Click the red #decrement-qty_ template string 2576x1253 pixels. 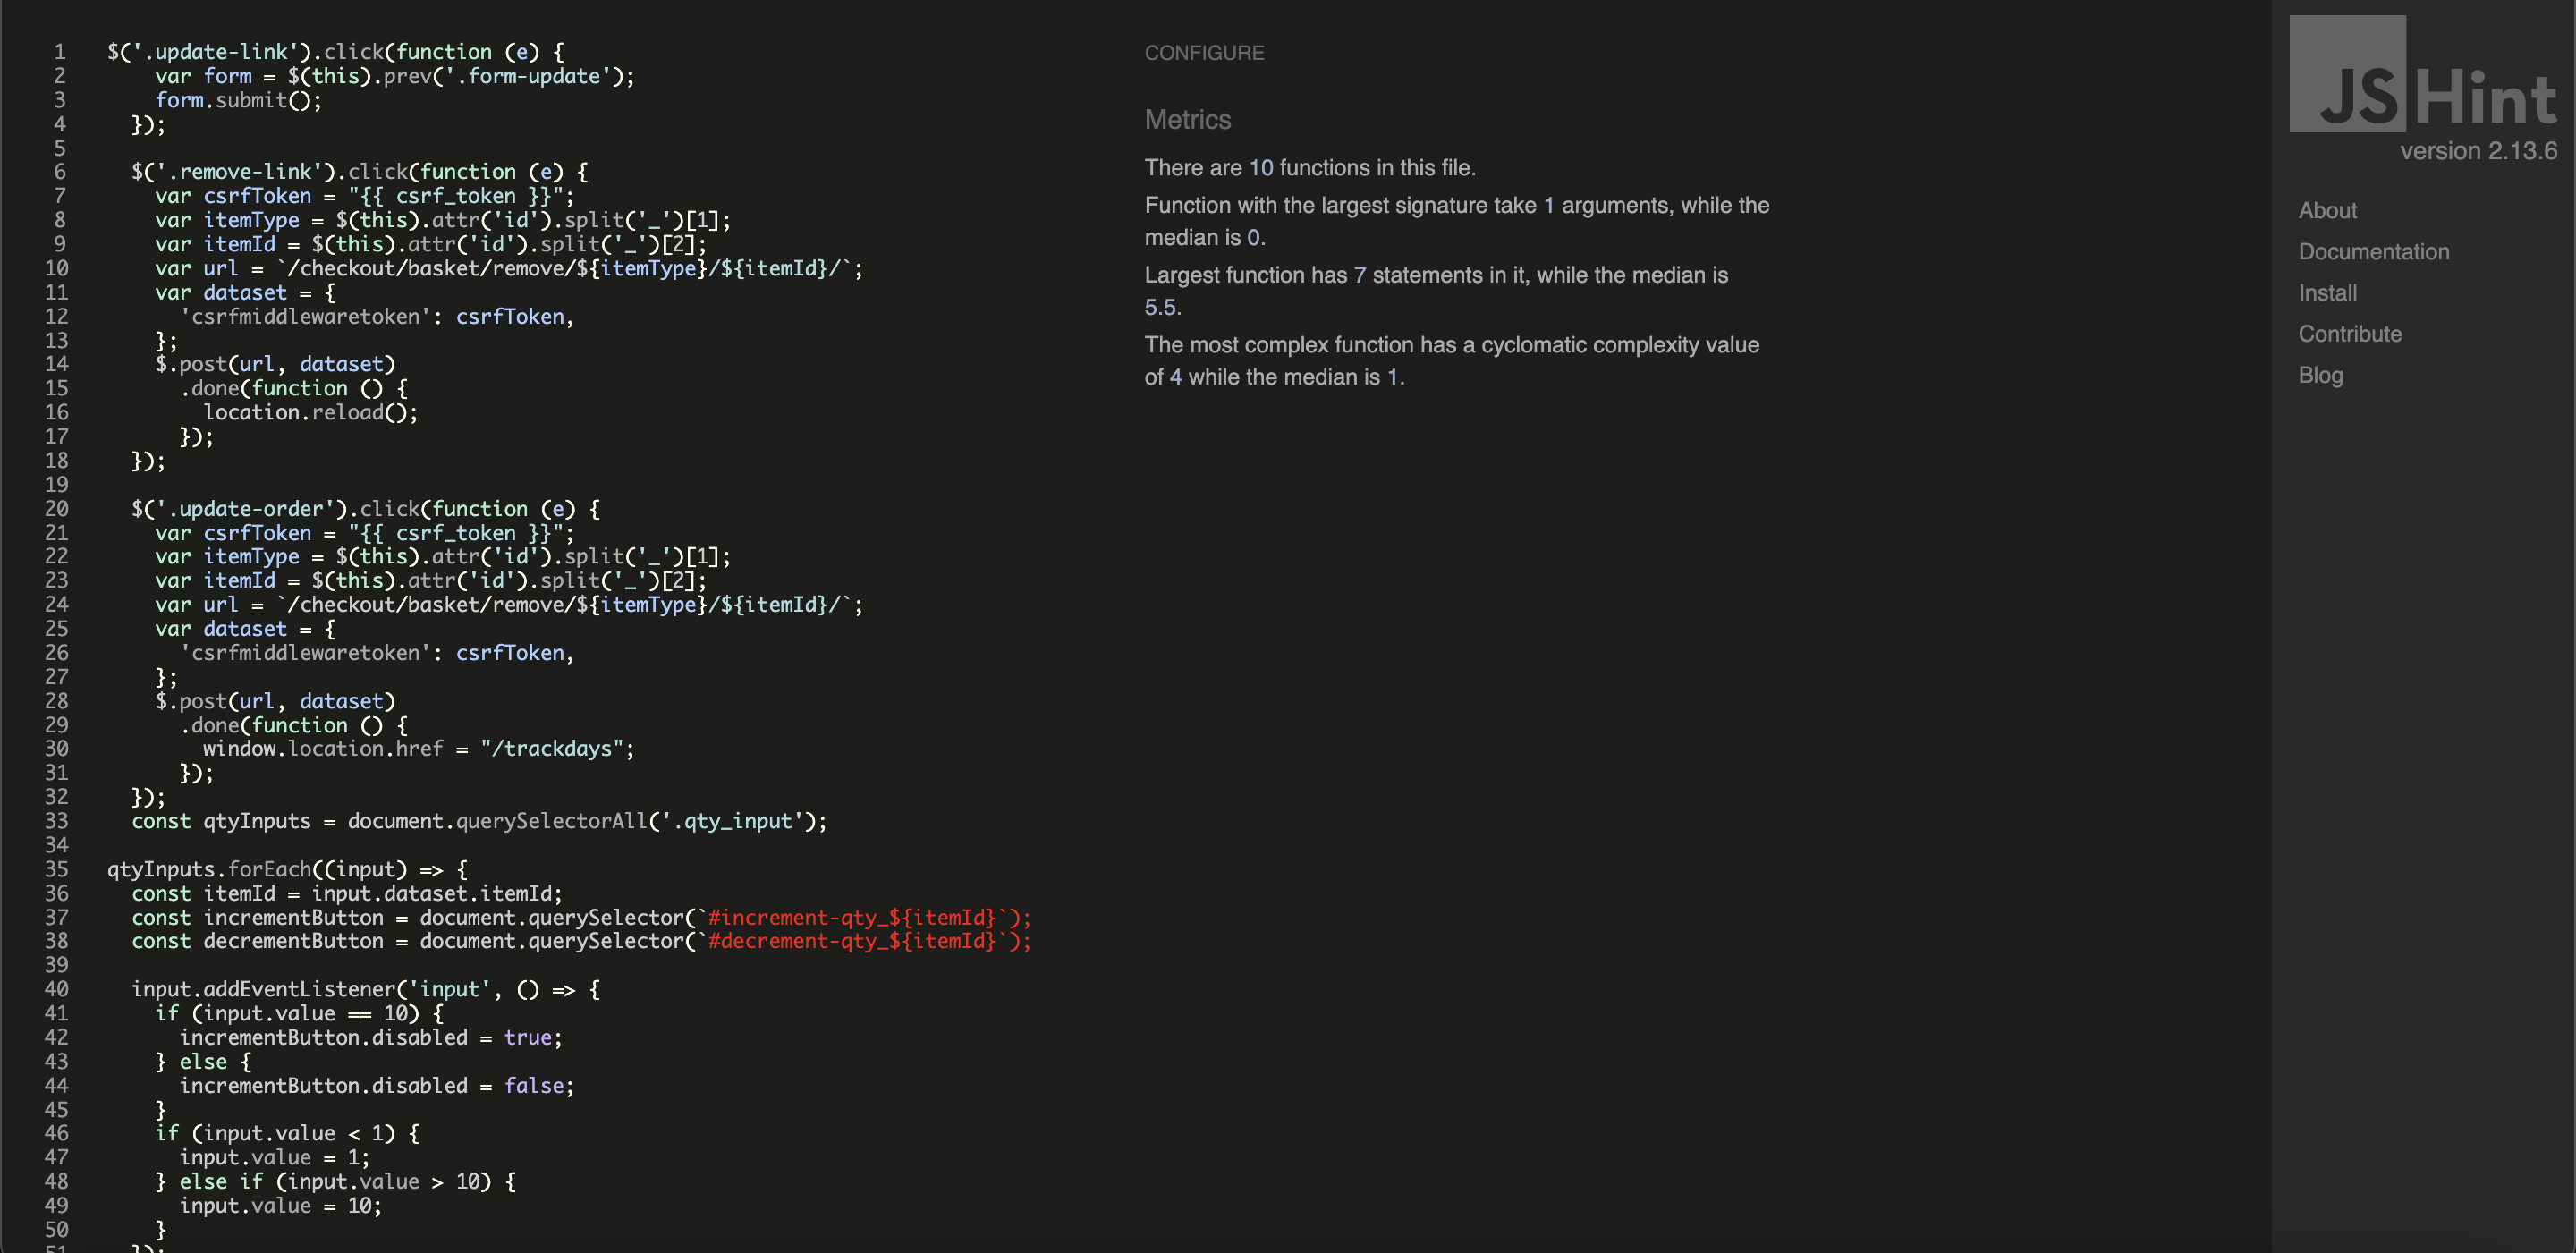(x=868, y=940)
